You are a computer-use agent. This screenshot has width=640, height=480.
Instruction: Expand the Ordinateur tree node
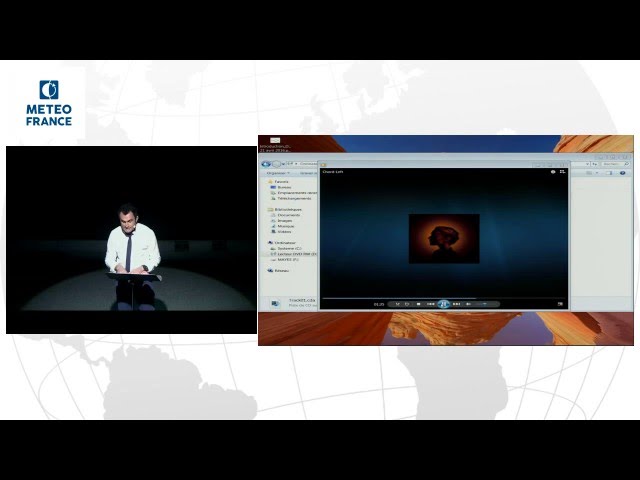pos(269,242)
